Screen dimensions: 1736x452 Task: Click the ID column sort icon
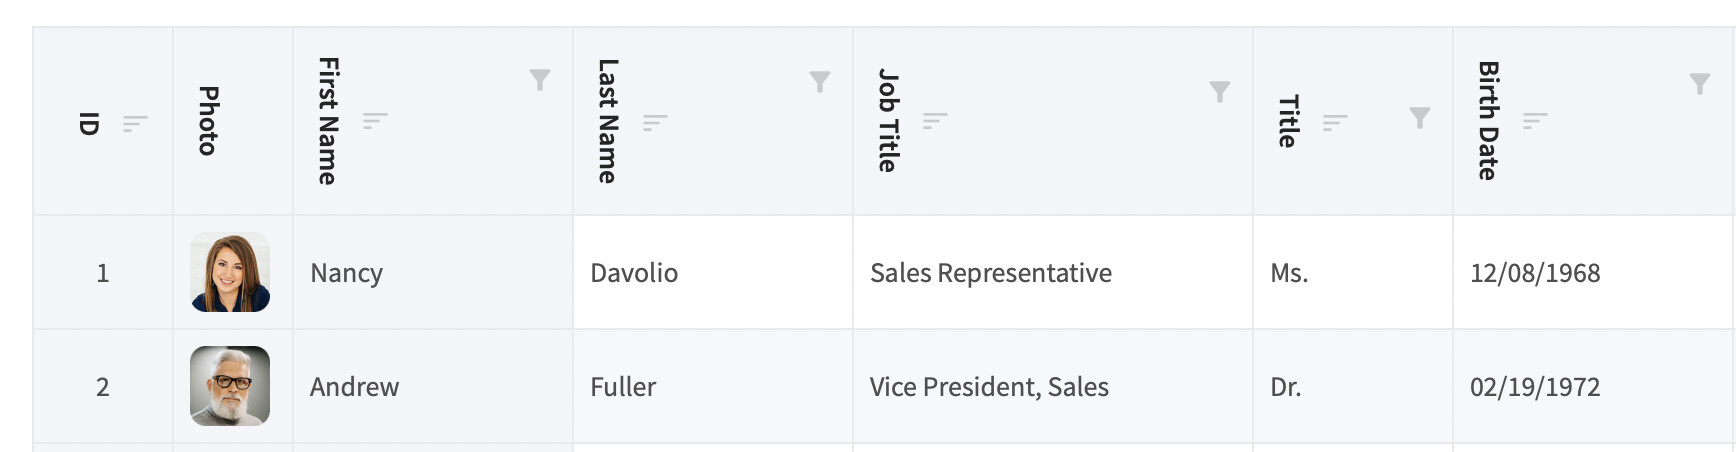coord(135,123)
